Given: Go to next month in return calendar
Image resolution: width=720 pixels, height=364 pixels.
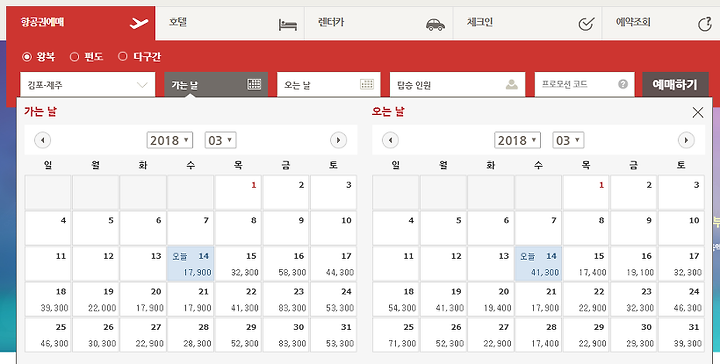Looking at the screenshot, I should click(686, 140).
